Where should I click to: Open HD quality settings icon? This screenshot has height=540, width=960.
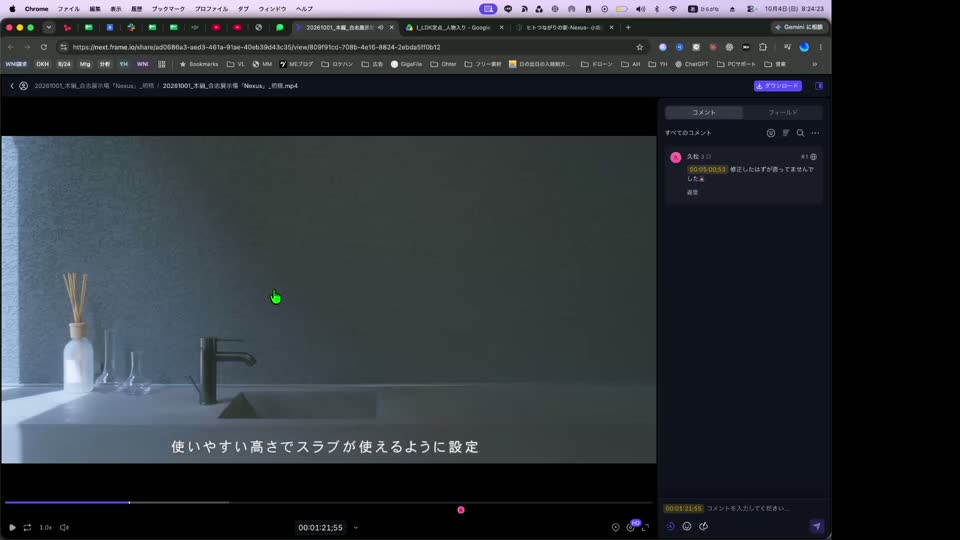[631, 527]
